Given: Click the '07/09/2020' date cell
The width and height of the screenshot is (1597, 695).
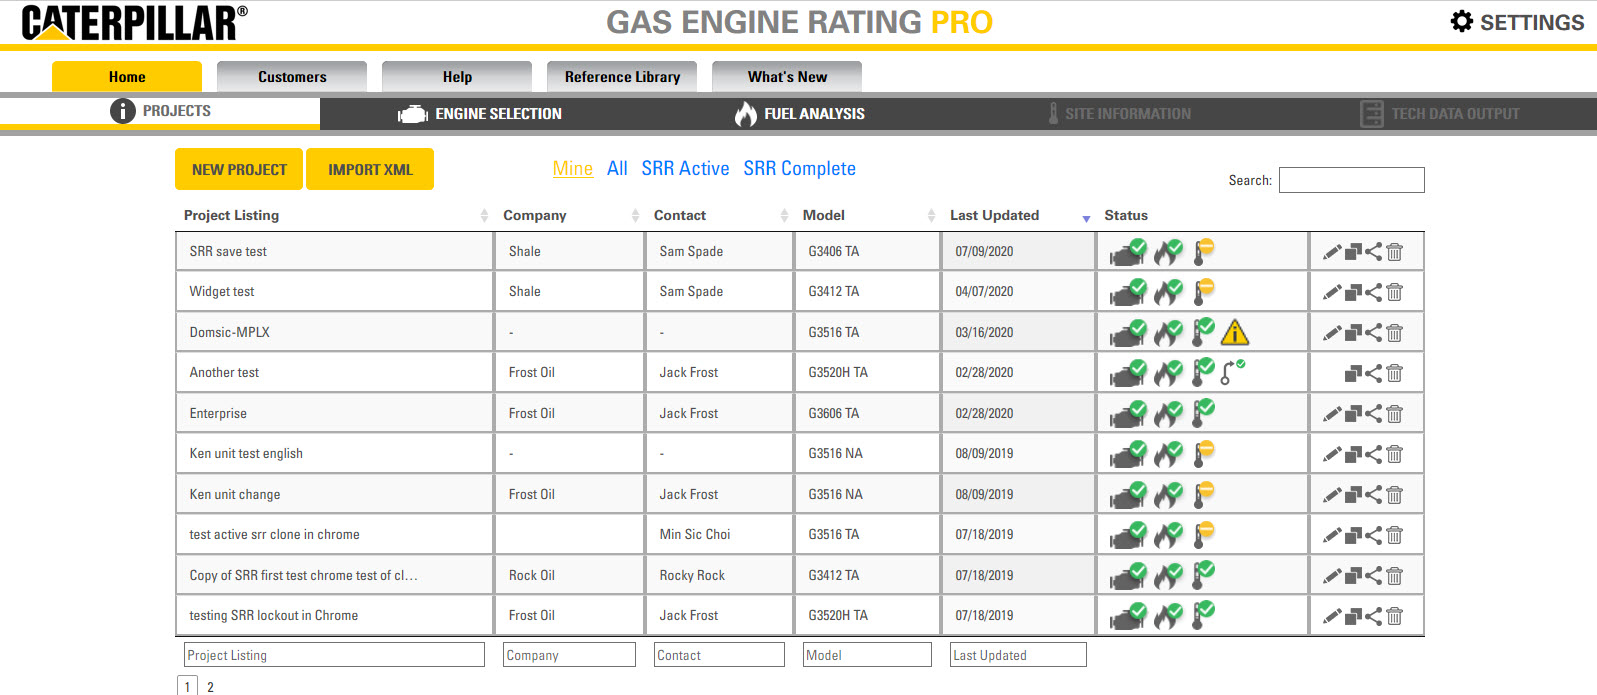Looking at the screenshot, I should click(x=984, y=251).
